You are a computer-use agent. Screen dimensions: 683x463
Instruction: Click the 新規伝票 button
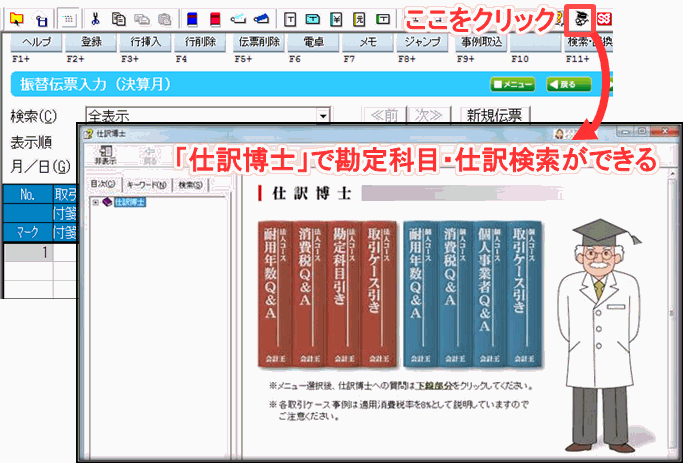[494, 115]
